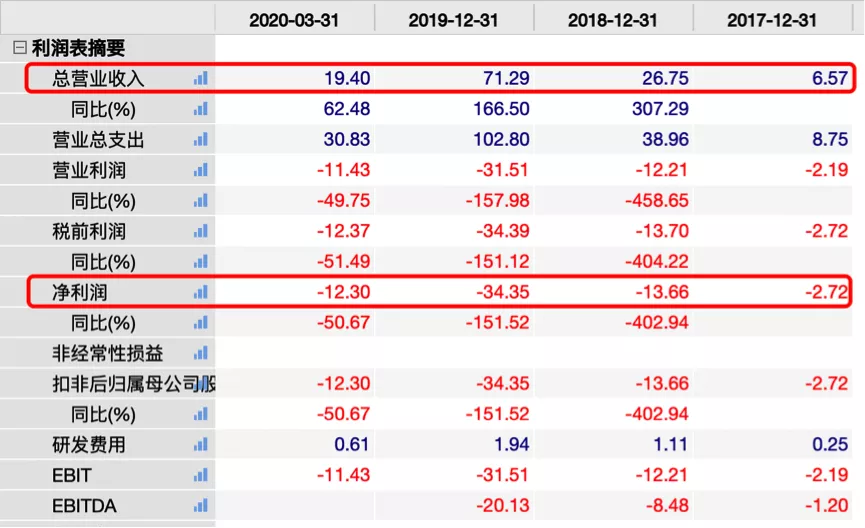Open chart icon of 同比(%) directly above 研发费用
Viewport: 865px width, 528px height.
(201, 414)
